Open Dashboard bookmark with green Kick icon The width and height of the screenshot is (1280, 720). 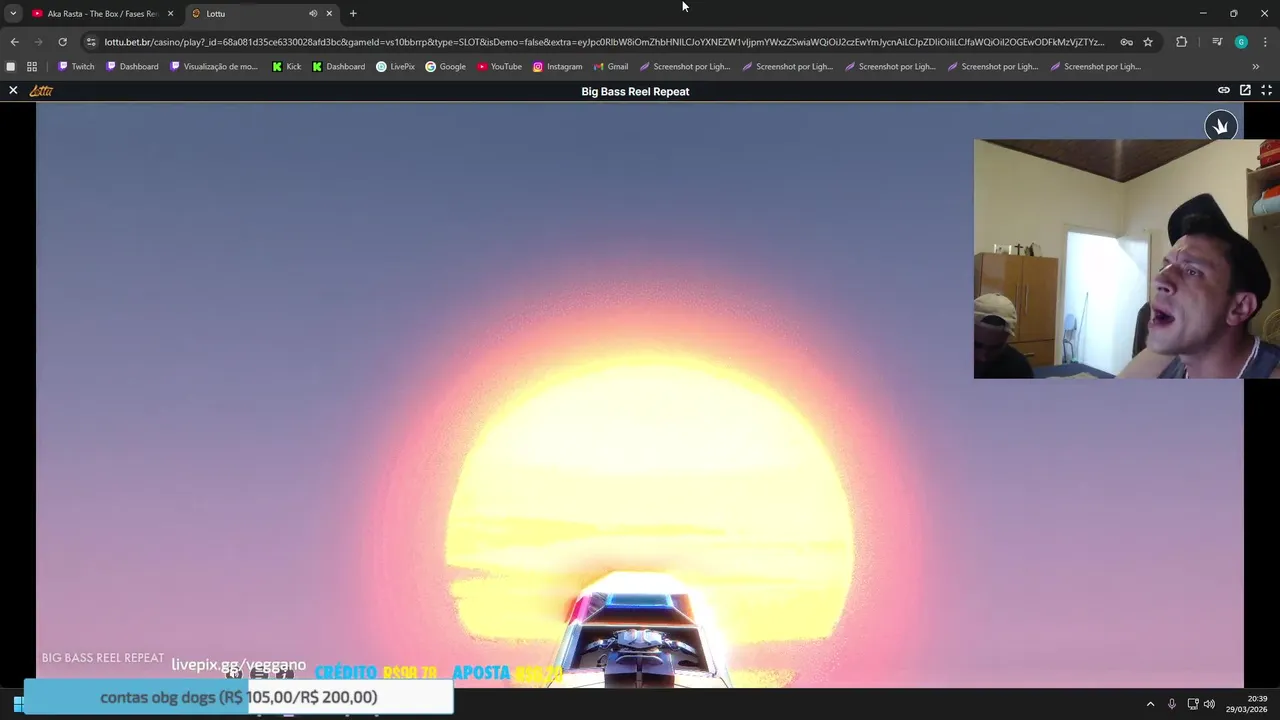tap(339, 66)
